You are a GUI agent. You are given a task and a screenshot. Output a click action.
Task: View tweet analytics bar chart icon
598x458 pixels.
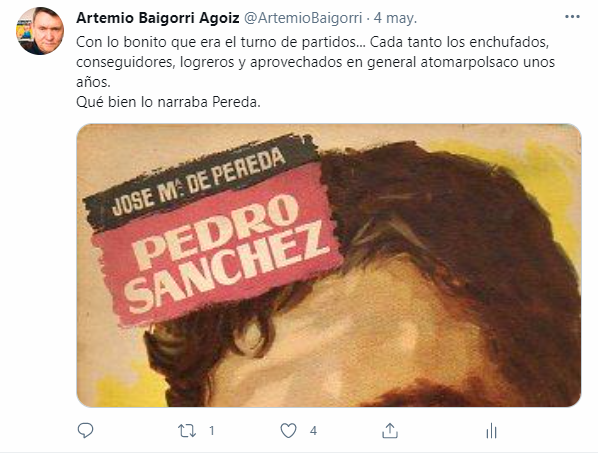pos(491,431)
